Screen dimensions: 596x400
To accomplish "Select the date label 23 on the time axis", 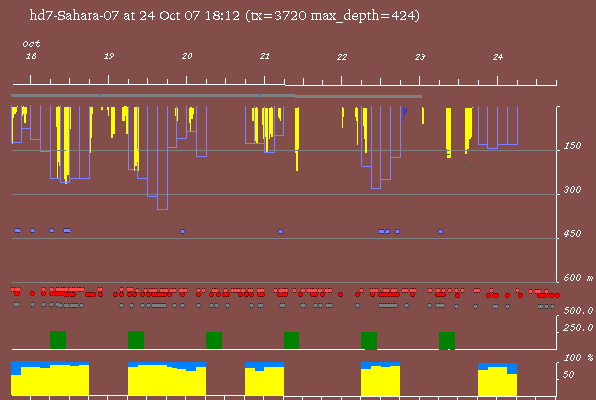I will tap(420, 57).
